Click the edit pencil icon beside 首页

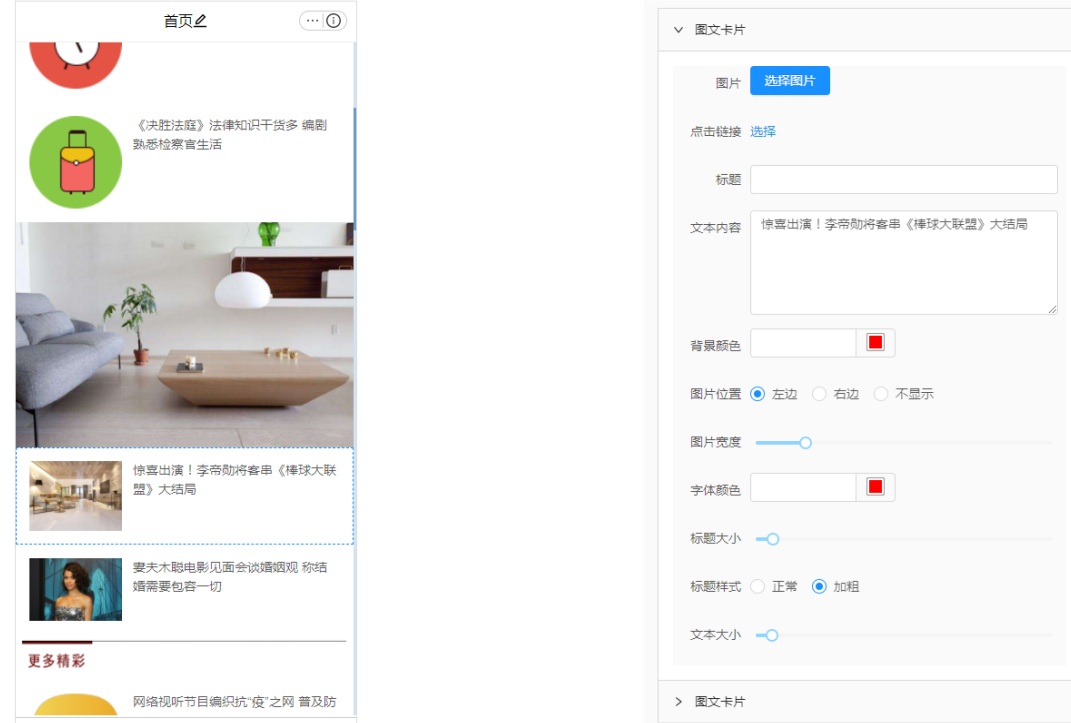(x=200, y=21)
